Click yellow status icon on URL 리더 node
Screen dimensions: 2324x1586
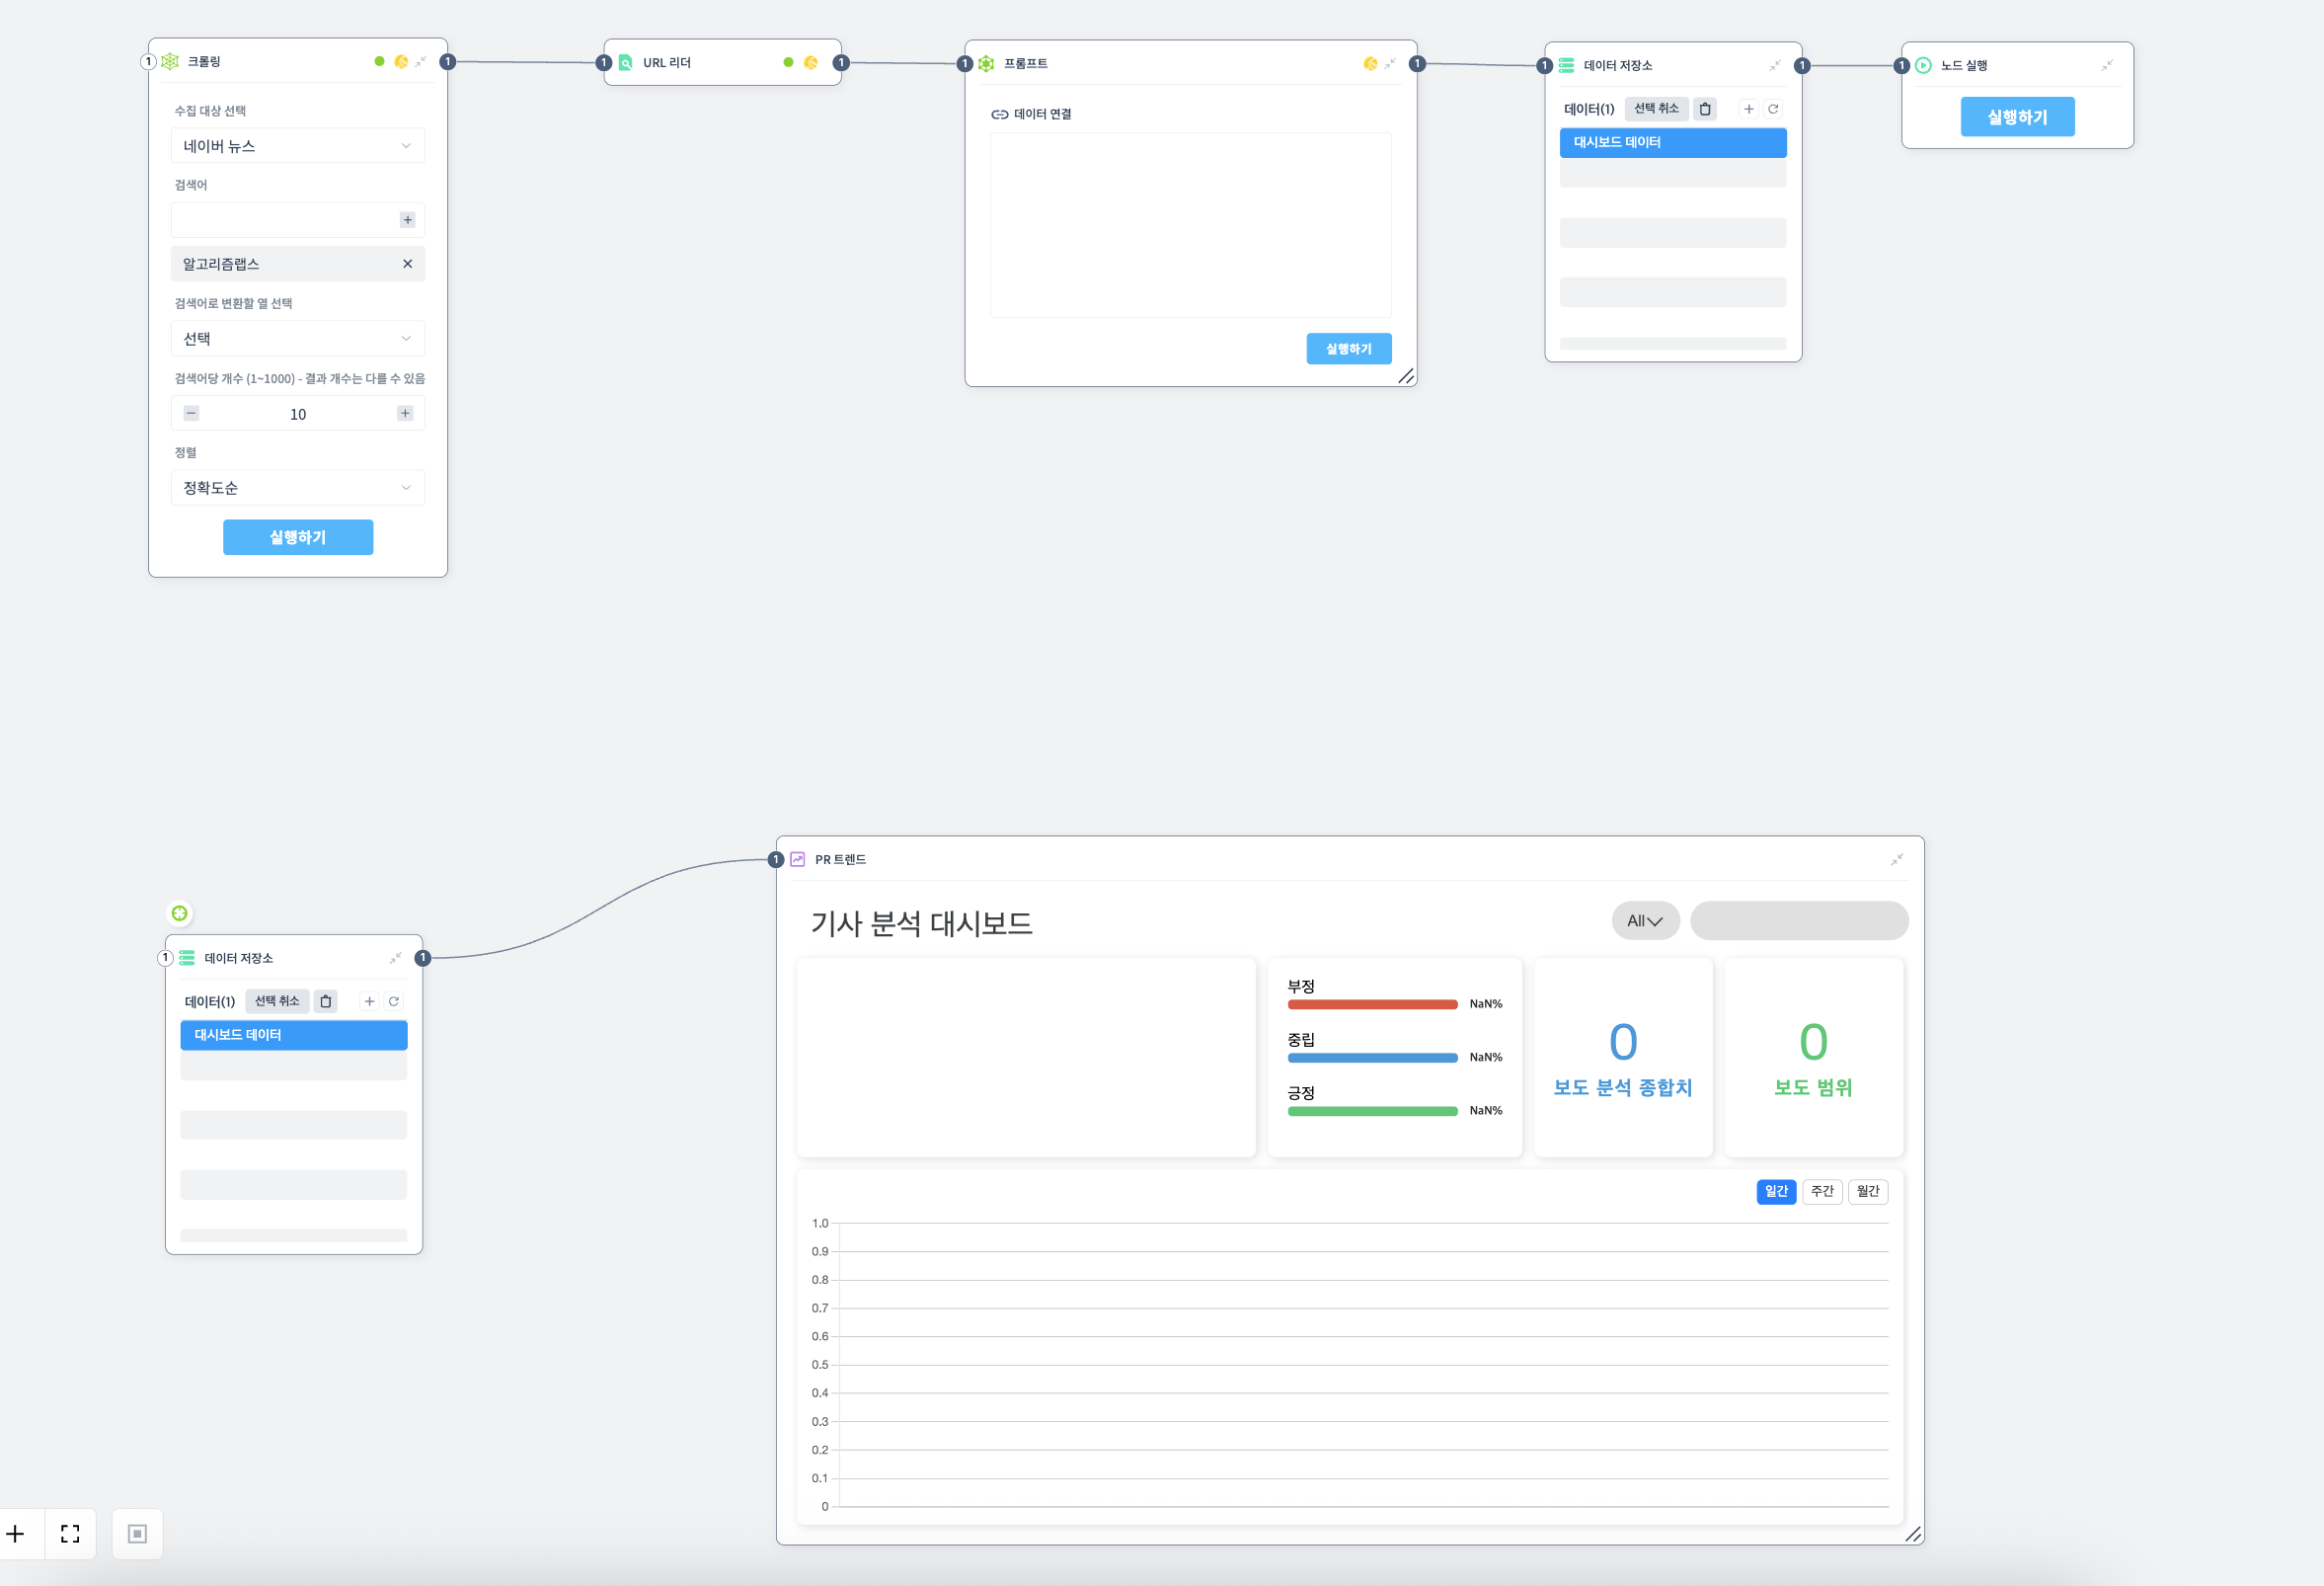click(811, 62)
